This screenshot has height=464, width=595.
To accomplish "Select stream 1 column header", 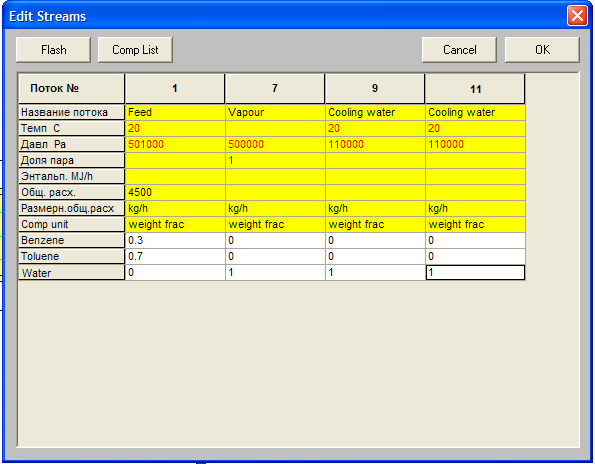I will pos(175,89).
